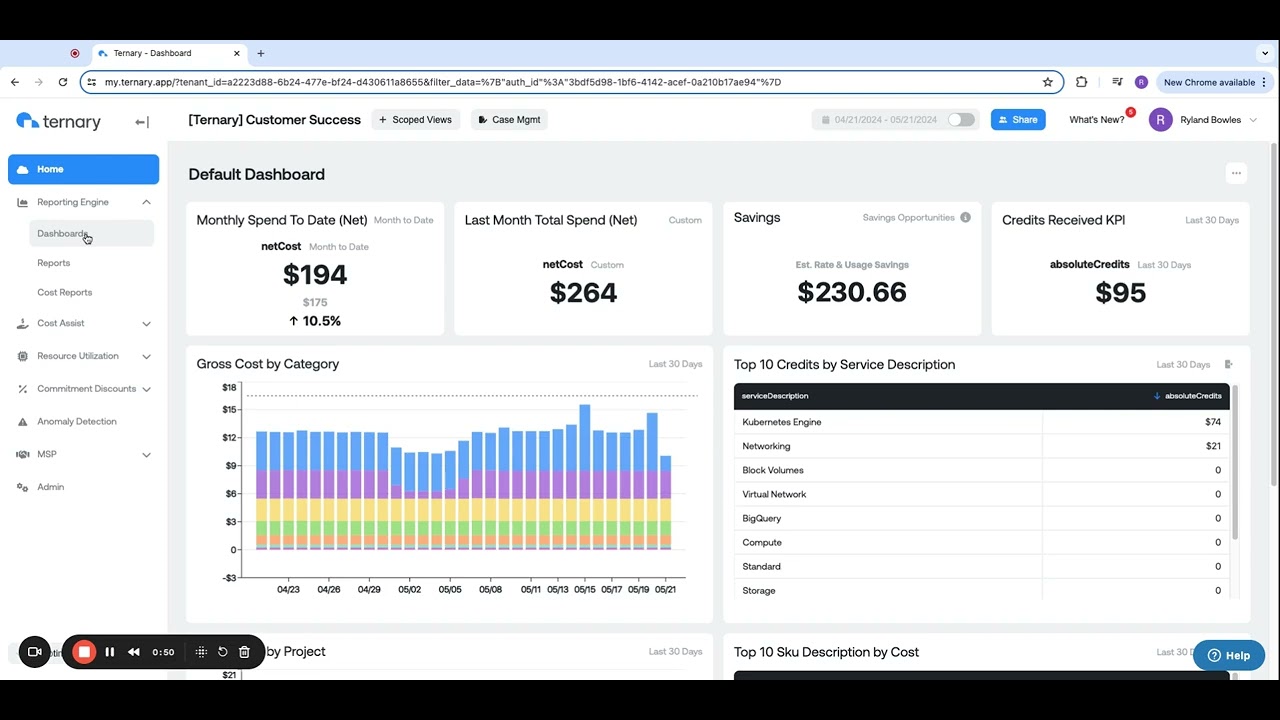Bookmark this page with the star icon
Viewport: 1280px width, 720px height.
click(1048, 82)
